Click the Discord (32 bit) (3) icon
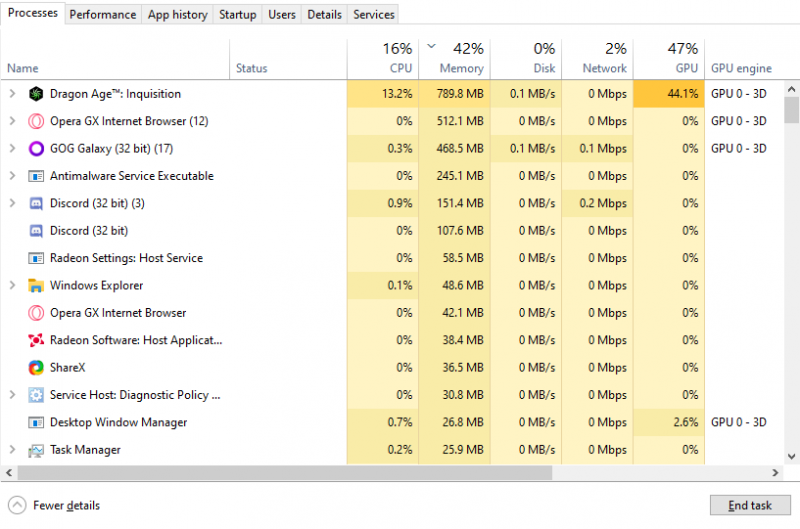Image resolution: width=800 pixels, height=529 pixels. 36,204
